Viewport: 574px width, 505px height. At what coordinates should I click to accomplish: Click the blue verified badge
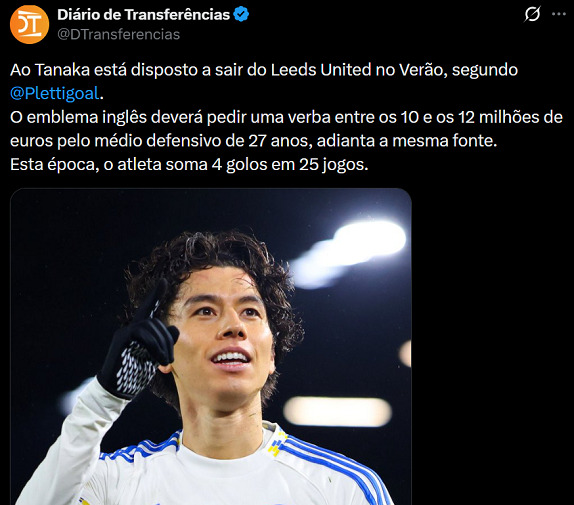[241, 14]
